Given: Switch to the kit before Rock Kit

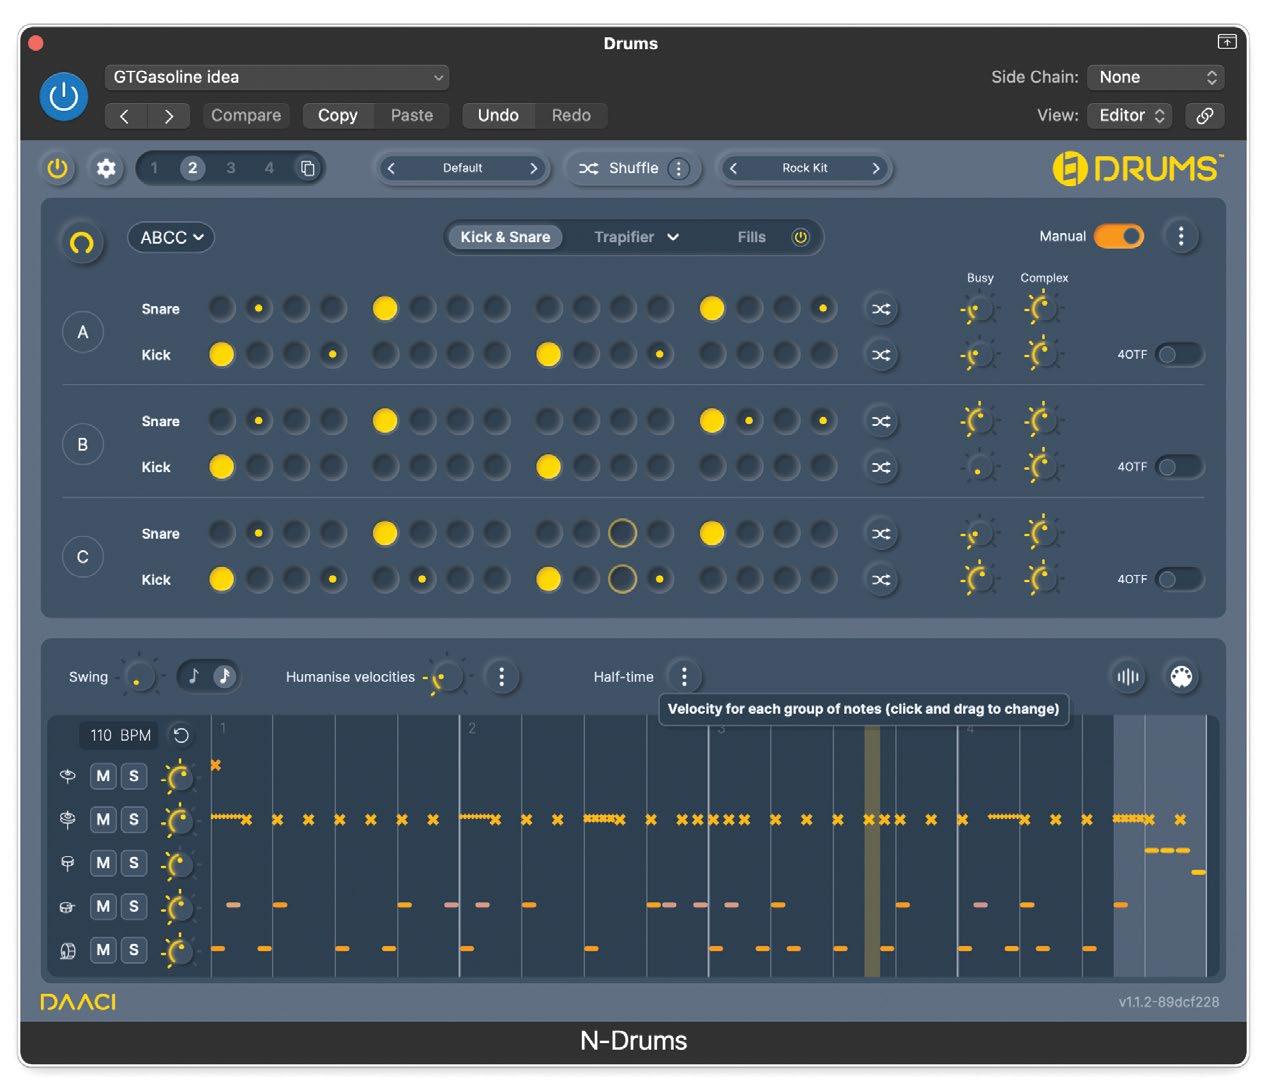Looking at the screenshot, I should coord(733,168).
